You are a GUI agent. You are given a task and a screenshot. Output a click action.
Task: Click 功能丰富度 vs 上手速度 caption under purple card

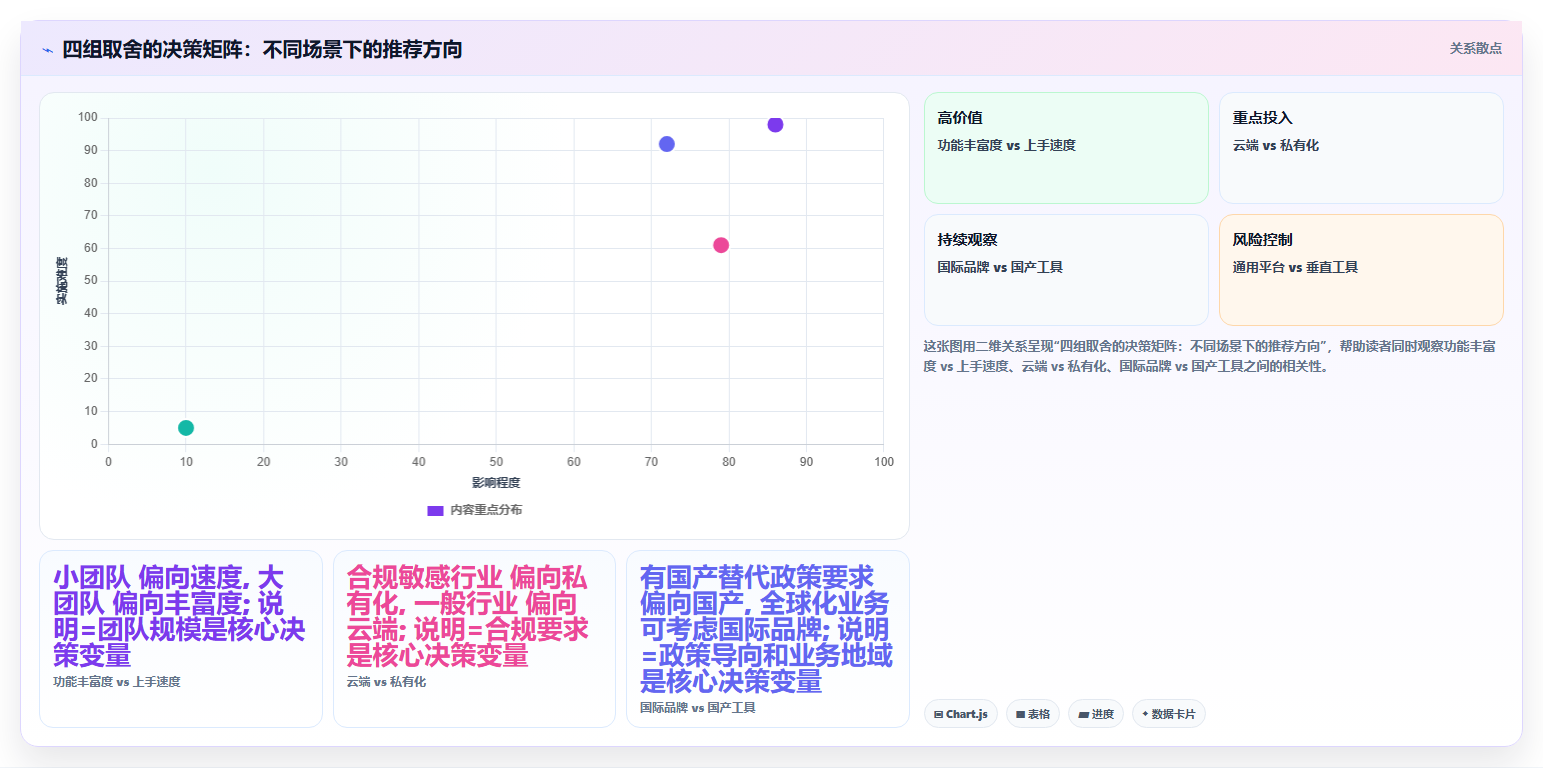coord(117,682)
